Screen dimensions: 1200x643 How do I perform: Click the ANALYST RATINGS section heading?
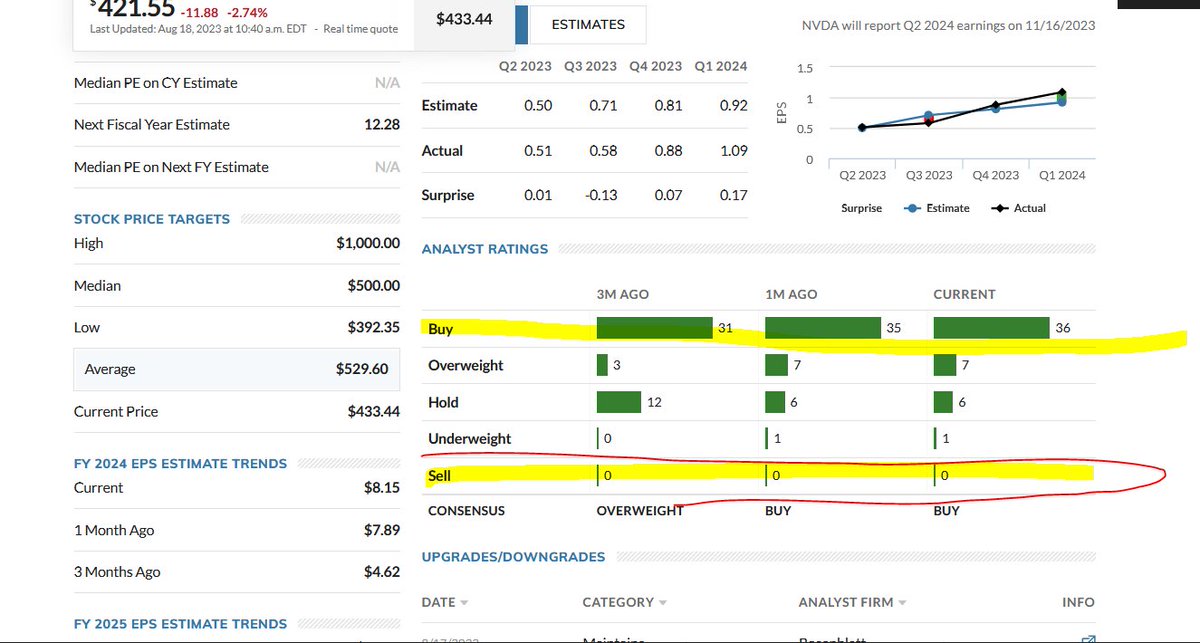point(485,249)
